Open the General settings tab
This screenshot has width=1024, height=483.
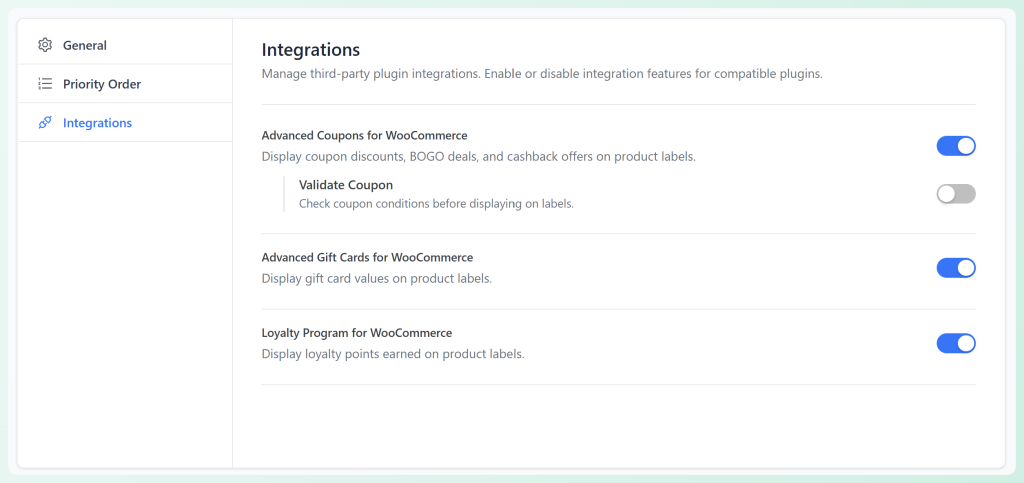coord(125,45)
